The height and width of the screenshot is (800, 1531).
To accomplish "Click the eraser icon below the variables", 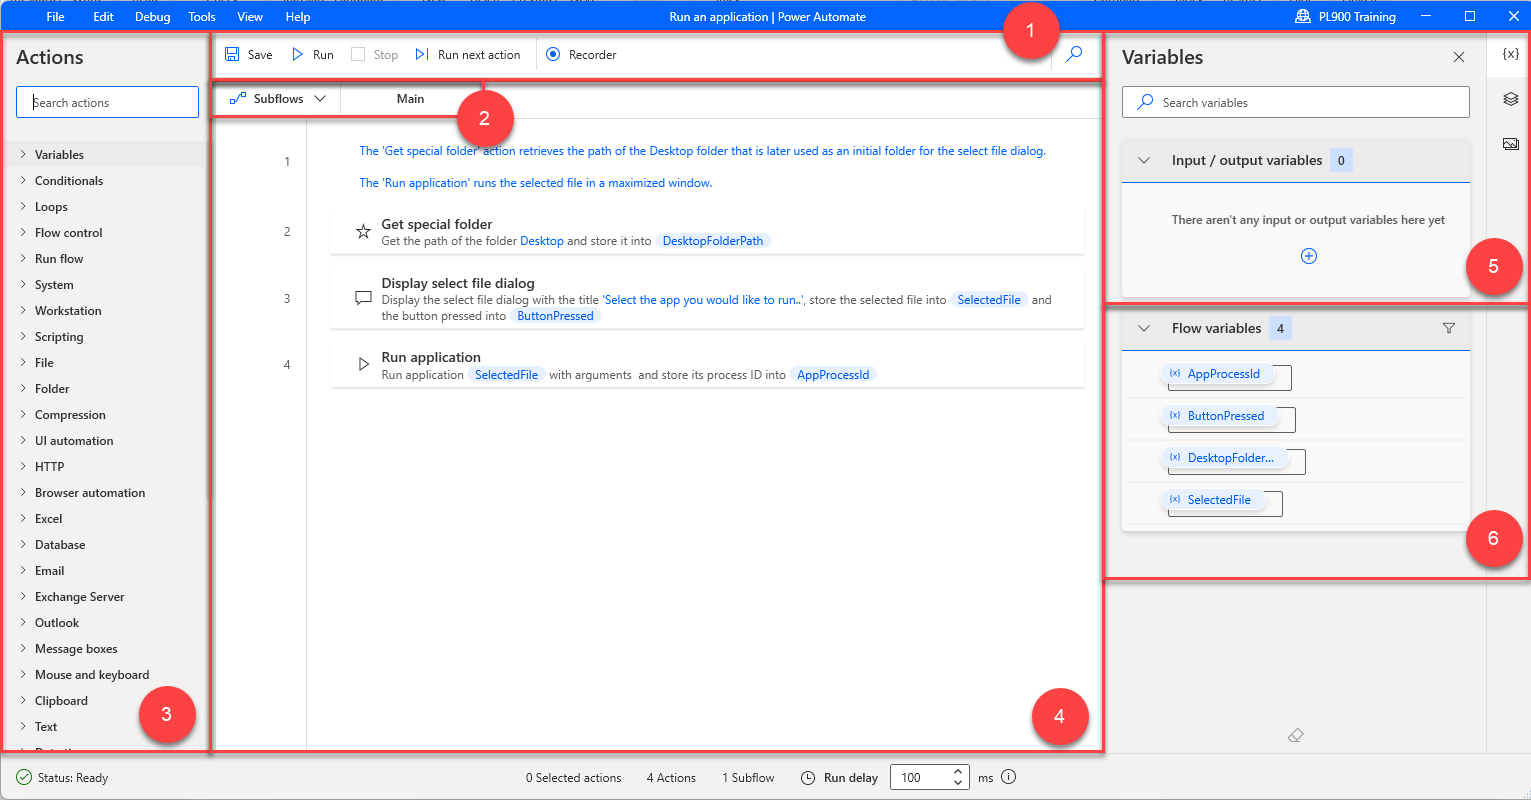I will (x=1296, y=735).
